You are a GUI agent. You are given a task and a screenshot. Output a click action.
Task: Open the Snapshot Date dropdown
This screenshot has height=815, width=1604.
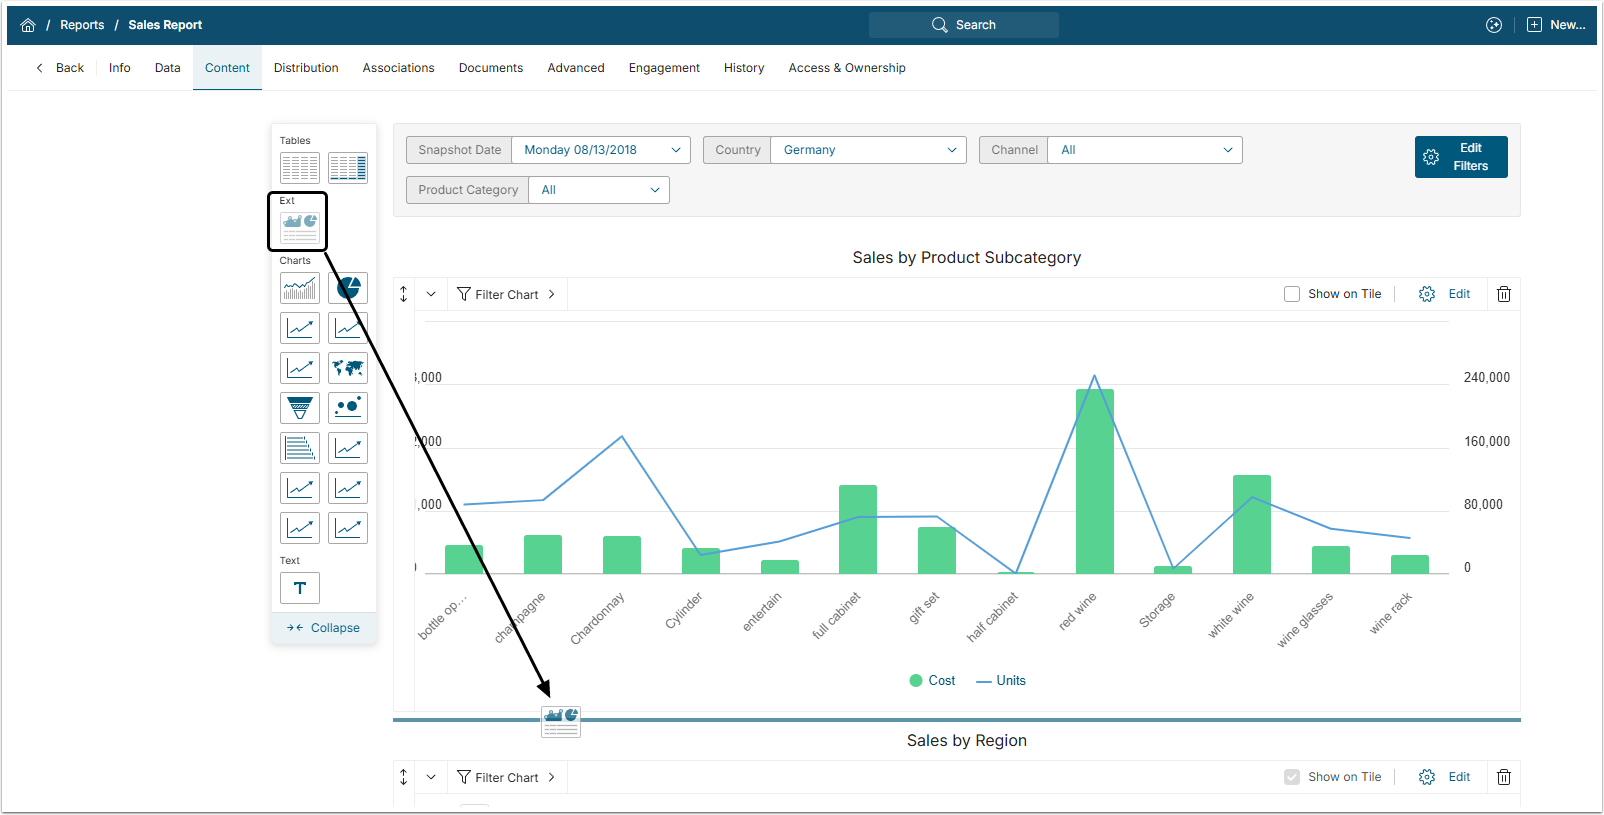click(x=600, y=150)
